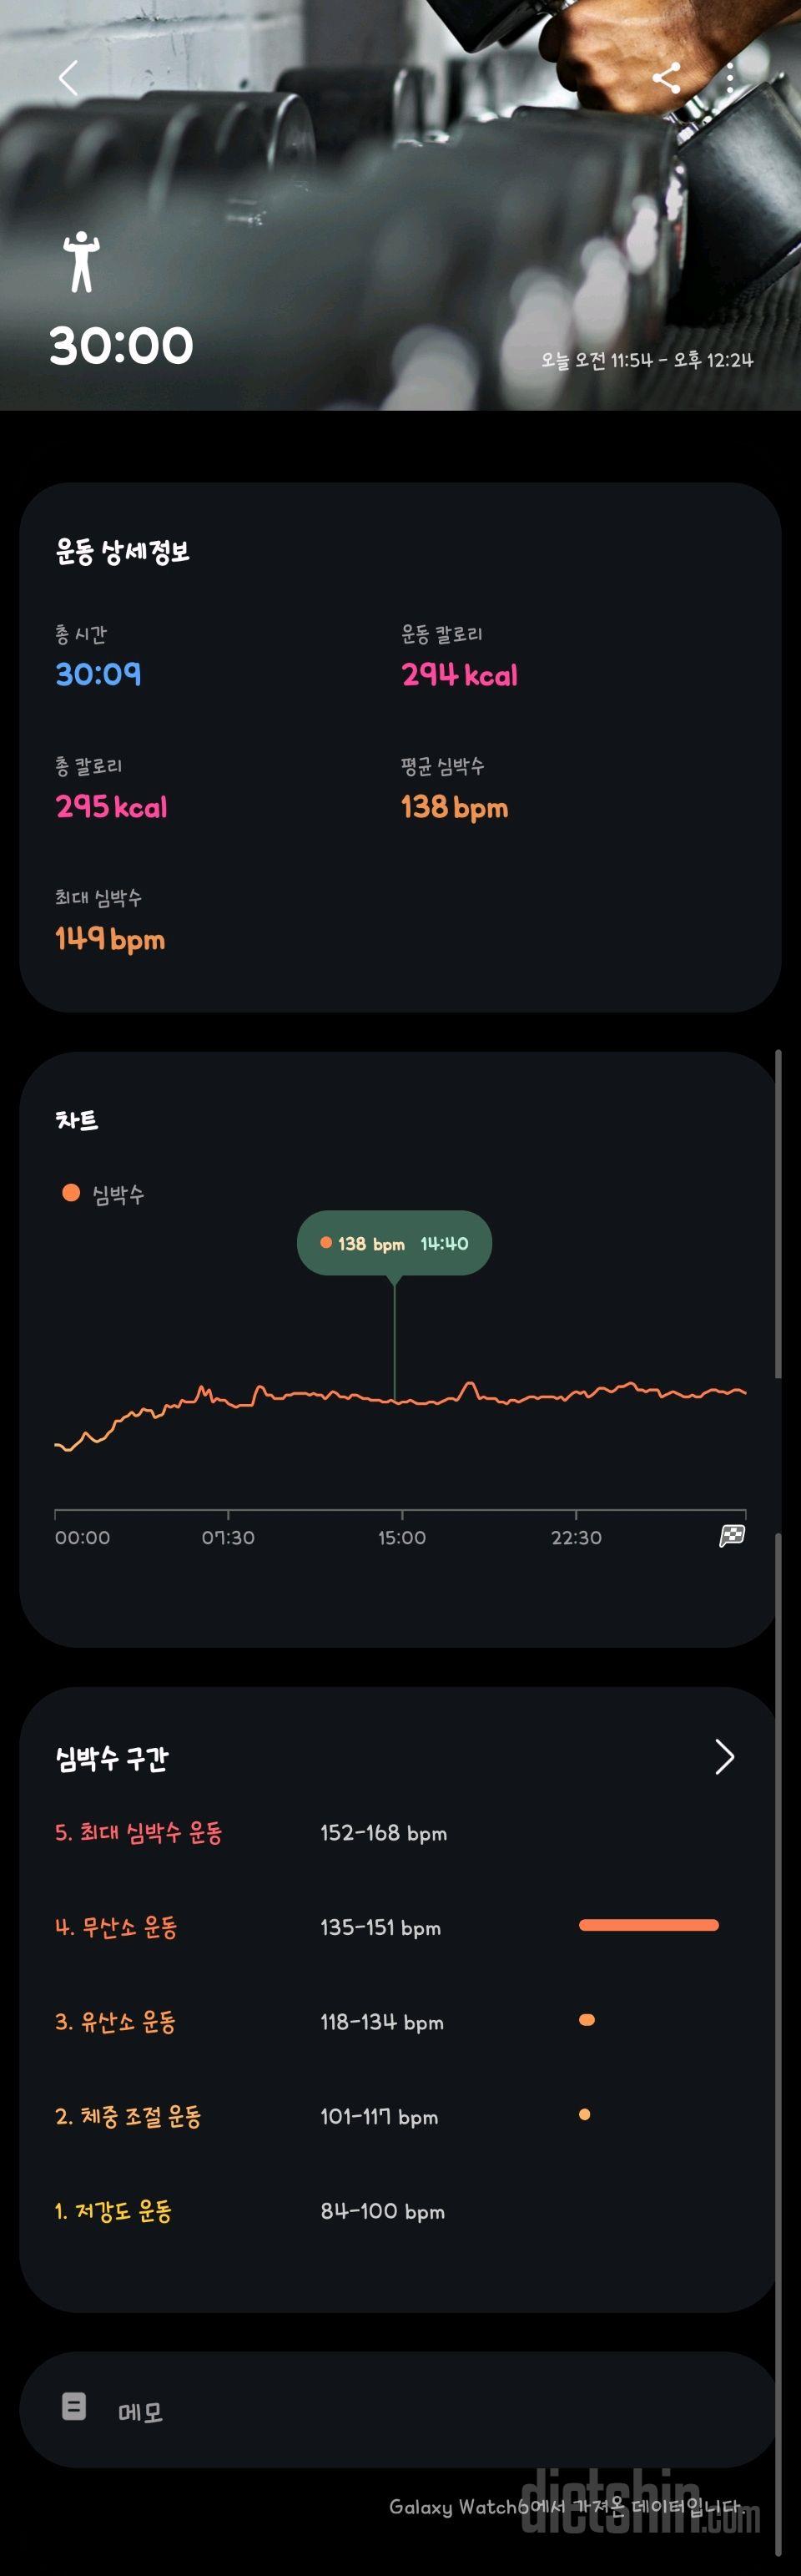Image resolution: width=801 pixels, height=2576 pixels.
Task: Tap the 최대 심박수 149 bpm value
Action: click(110, 939)
